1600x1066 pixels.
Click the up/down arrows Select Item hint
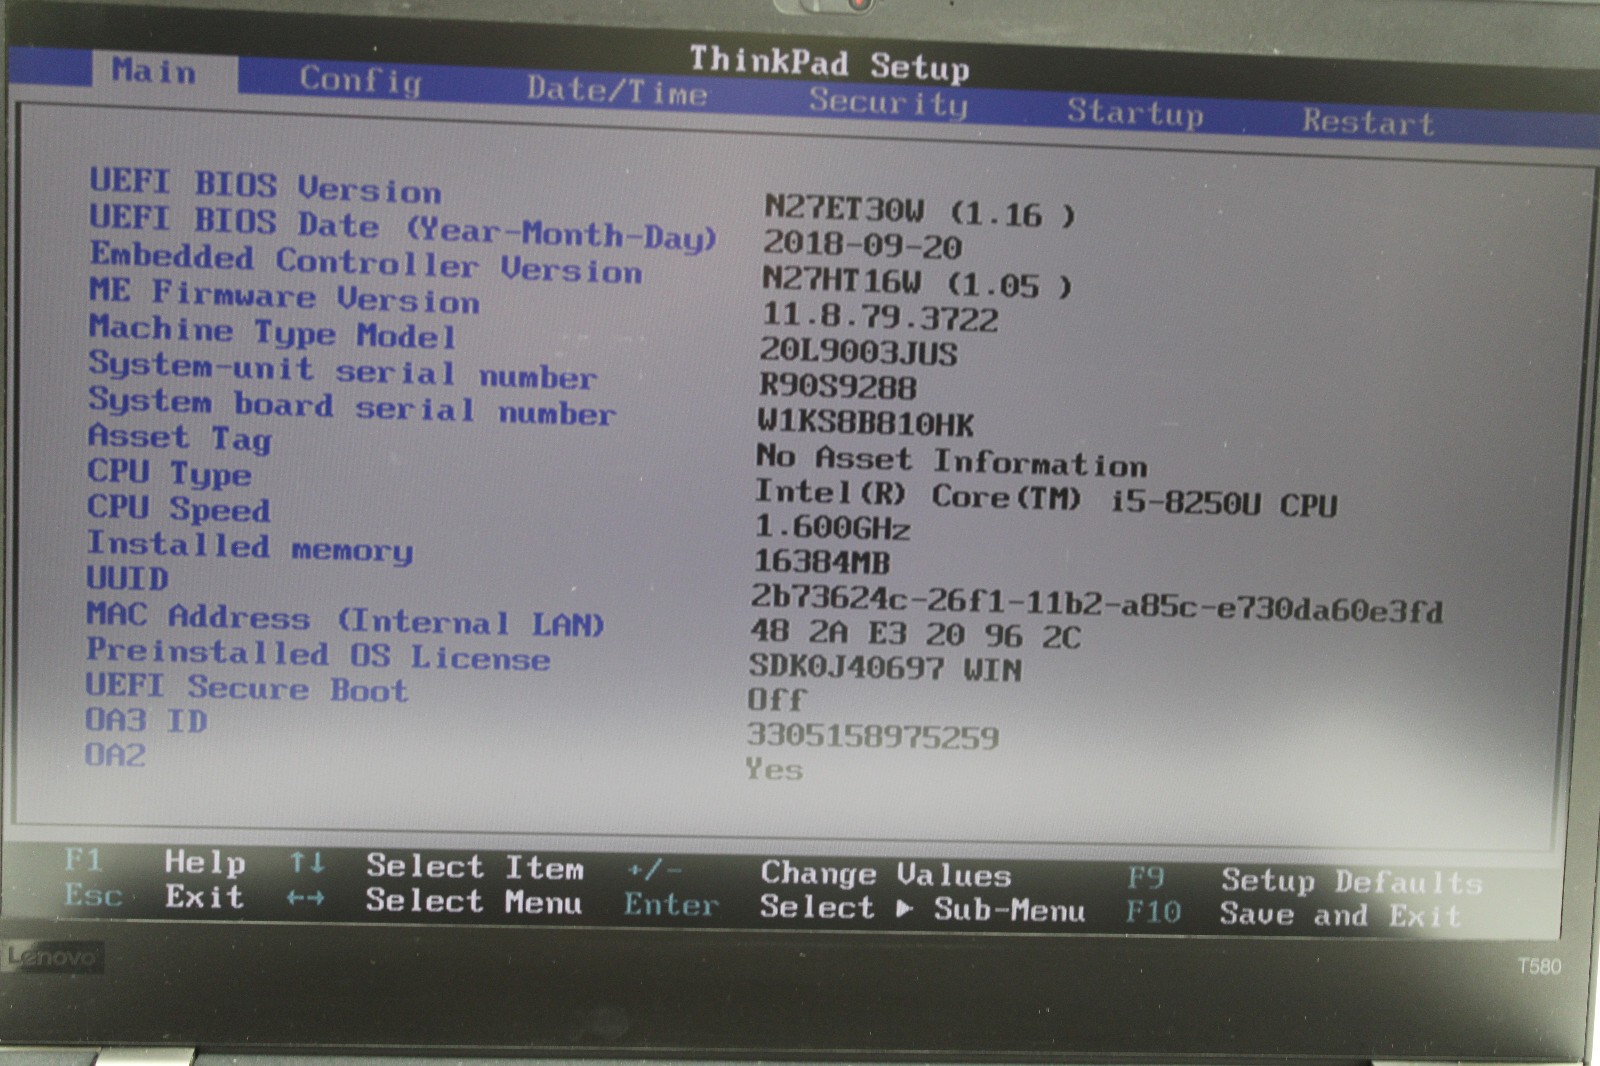[437, 866]
